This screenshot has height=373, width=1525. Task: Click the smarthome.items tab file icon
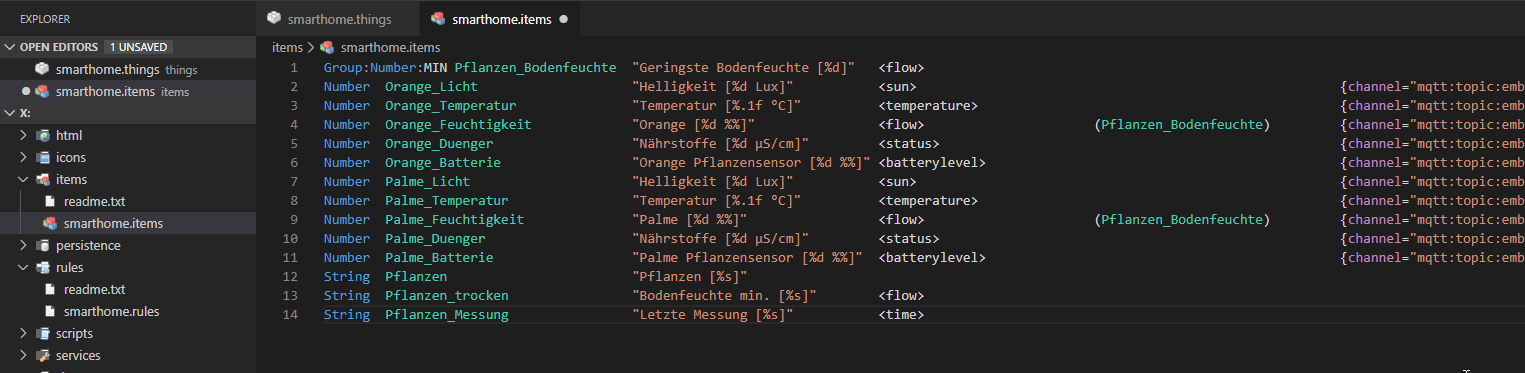[x=438, y=18]
